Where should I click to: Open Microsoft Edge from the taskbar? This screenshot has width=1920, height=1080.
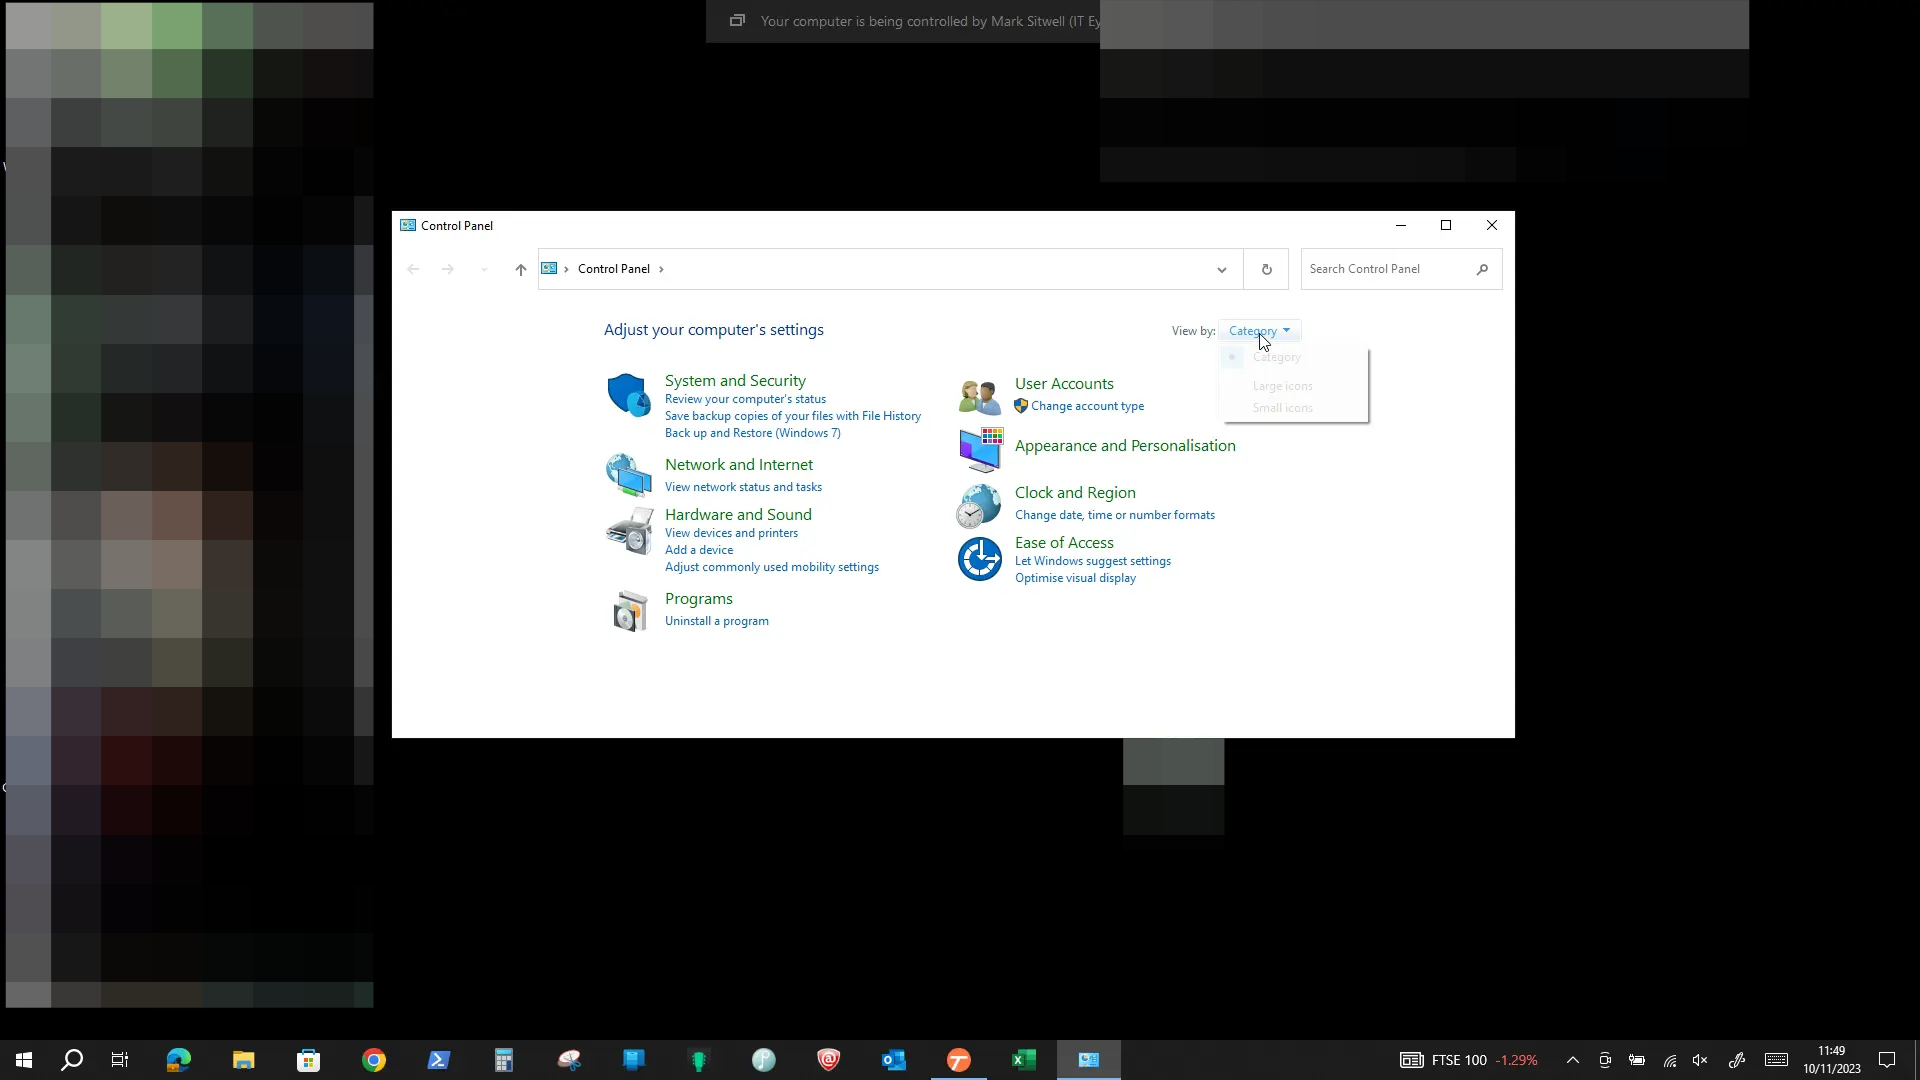coord(179,1060)
